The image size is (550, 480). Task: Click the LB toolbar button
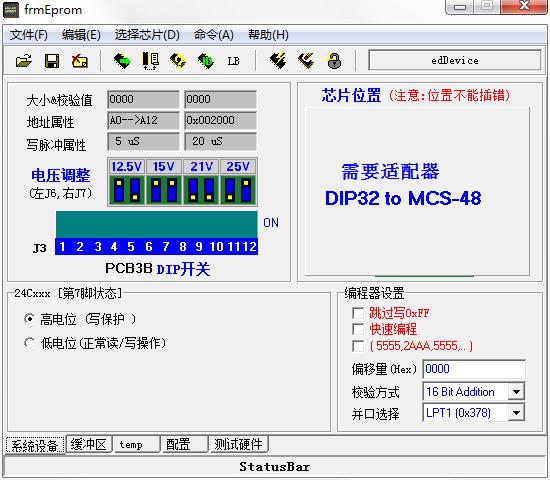234,61
